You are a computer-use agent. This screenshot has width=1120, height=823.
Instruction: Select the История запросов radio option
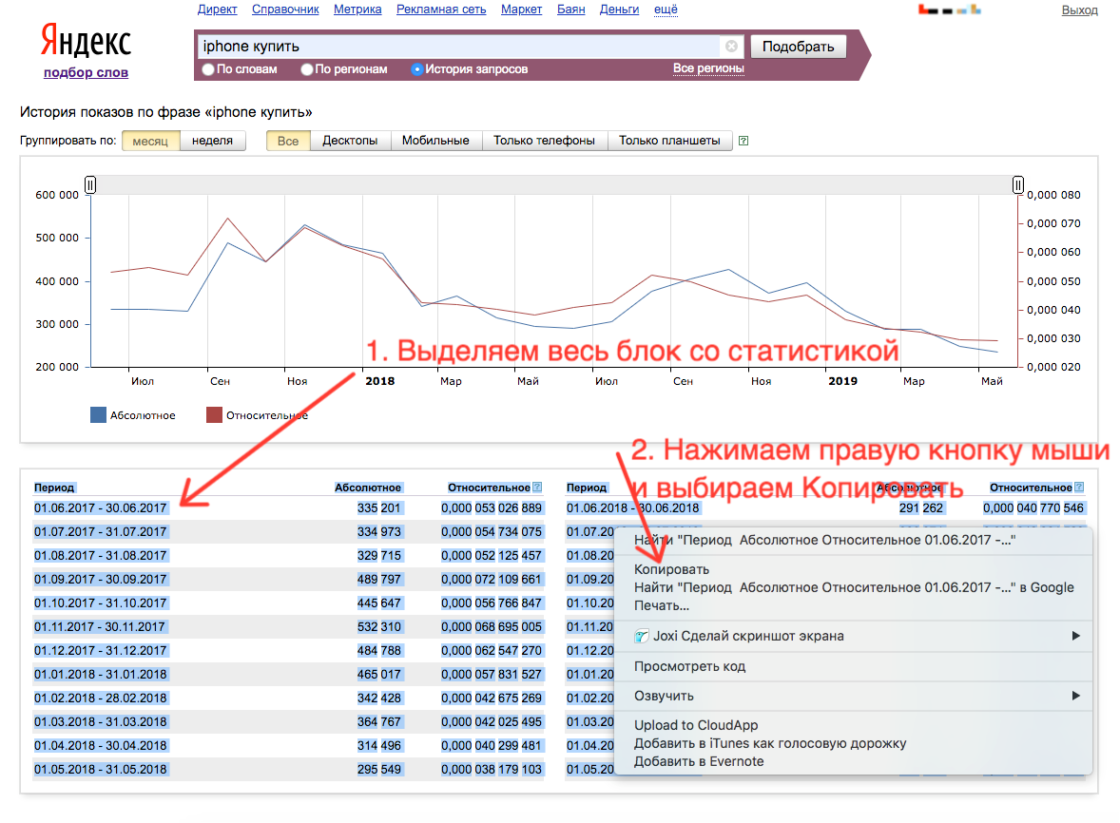click(x=417, y=69)
